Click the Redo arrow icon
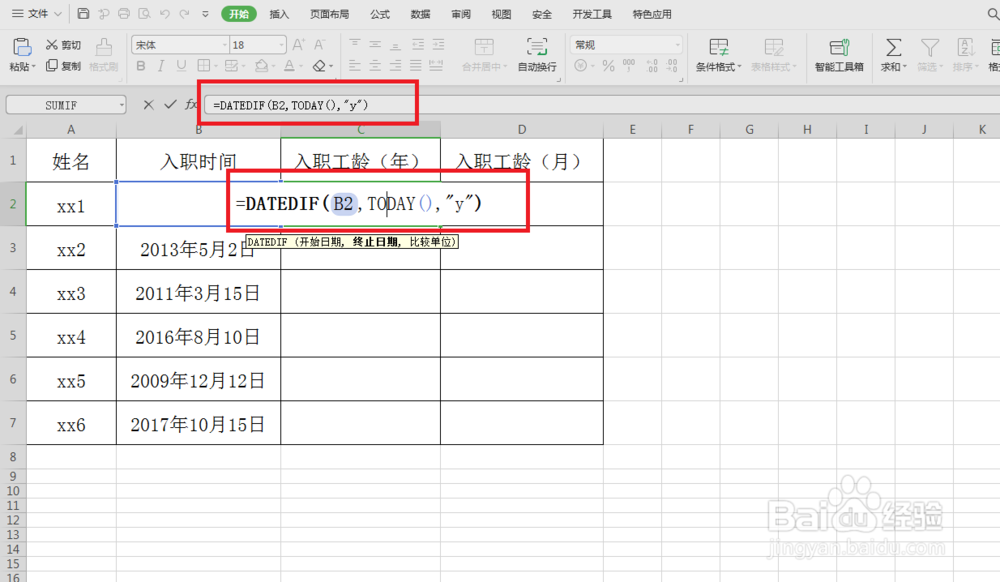 184,13
